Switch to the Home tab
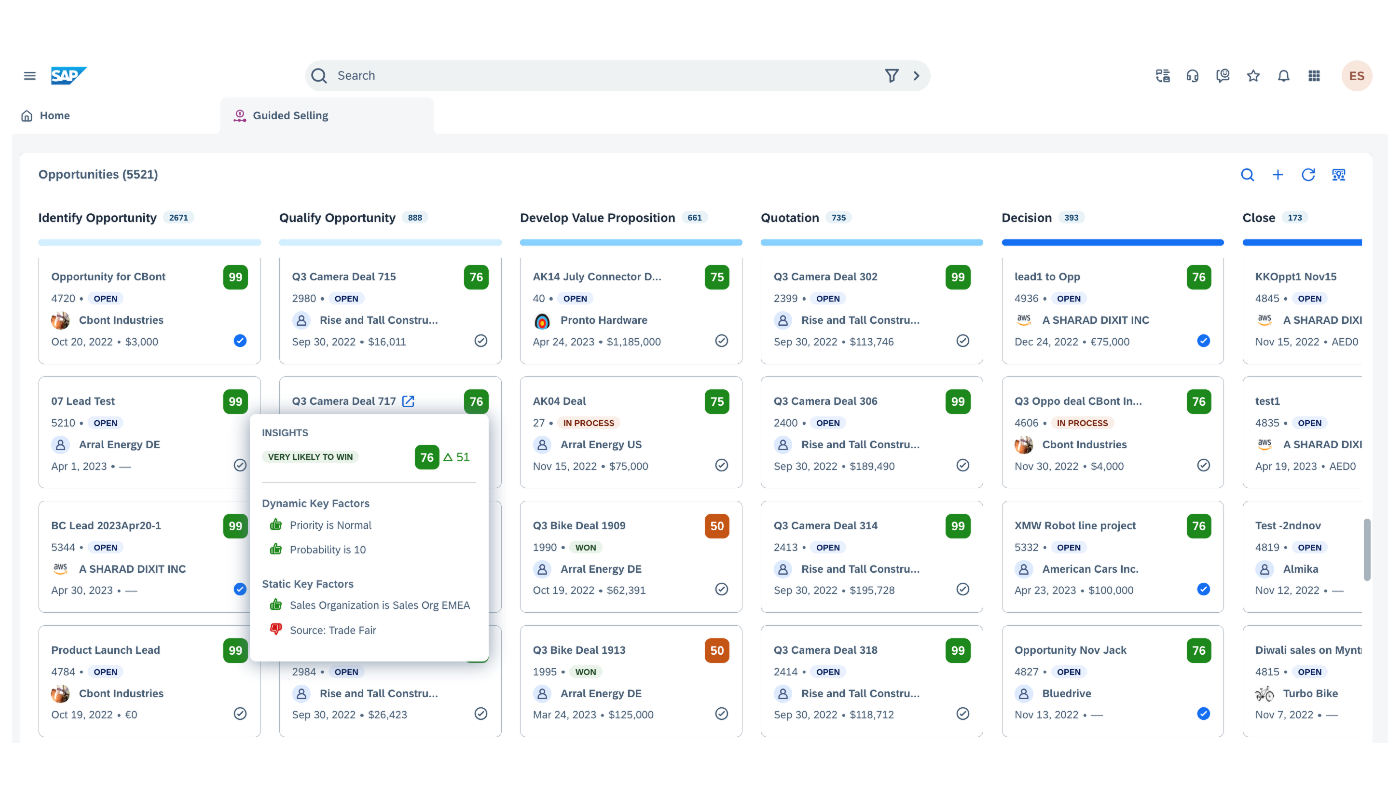 tap(46, 116)
